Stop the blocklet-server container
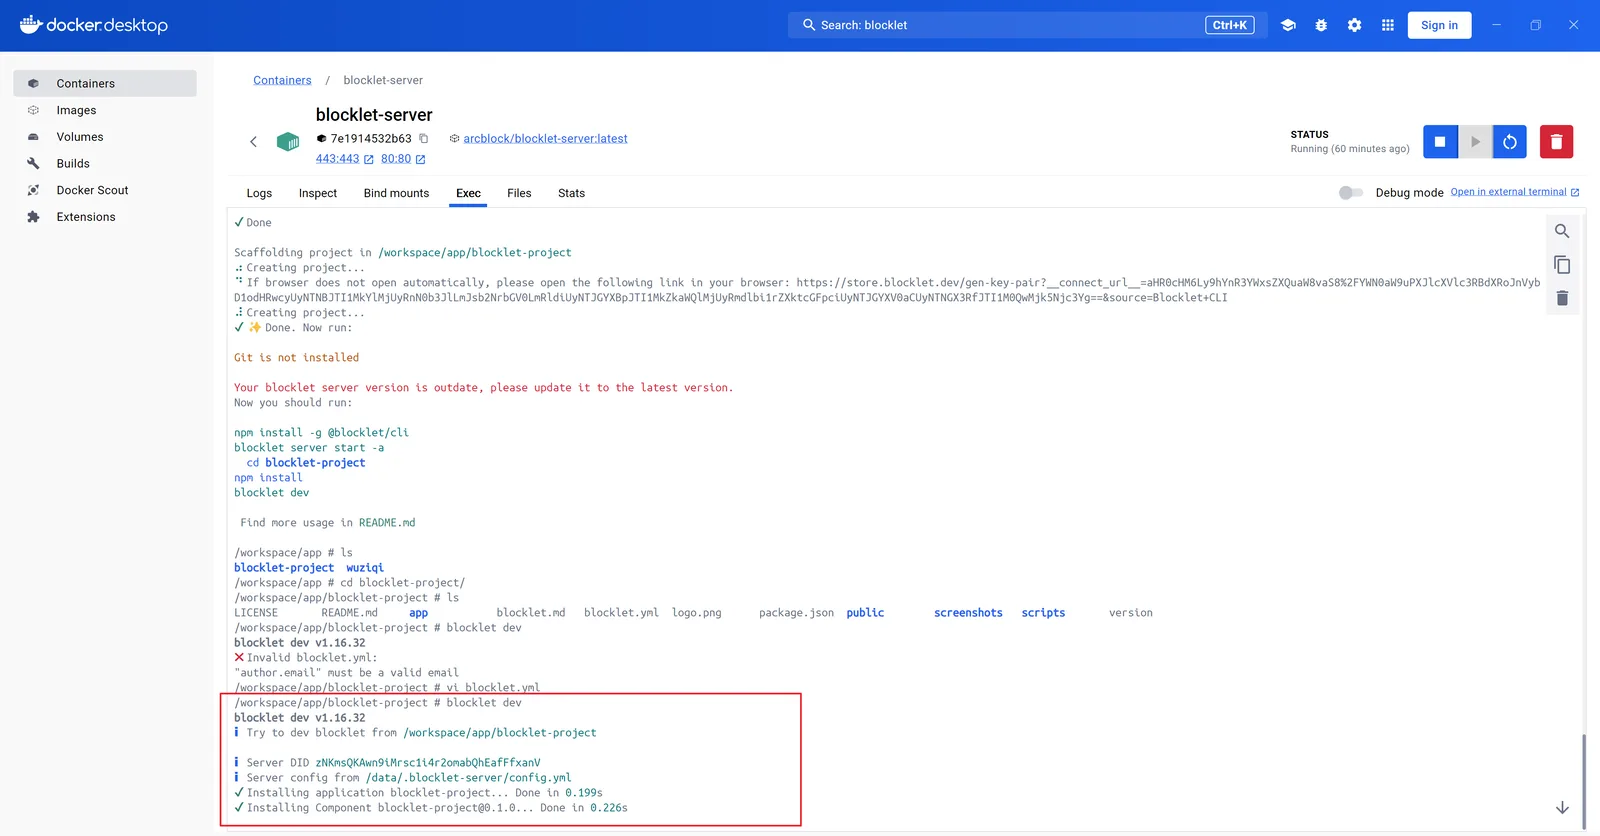This screenshot has height=836, width=1600. tap(1440, 142)
